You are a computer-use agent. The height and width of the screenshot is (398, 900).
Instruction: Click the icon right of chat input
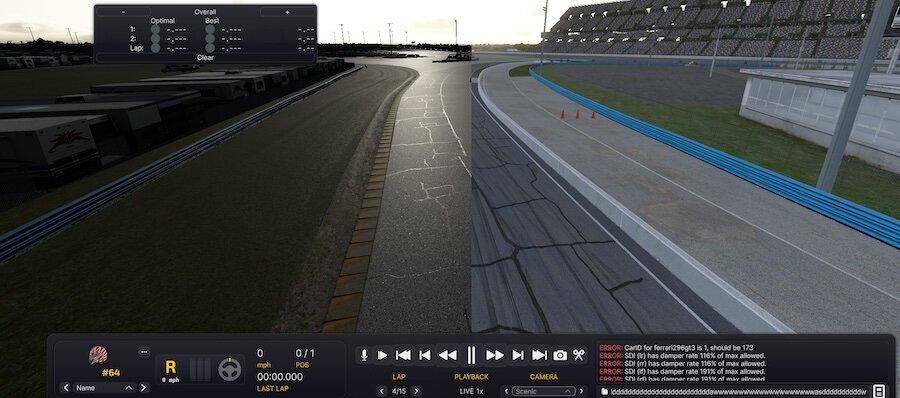click(x=879, y=391)
